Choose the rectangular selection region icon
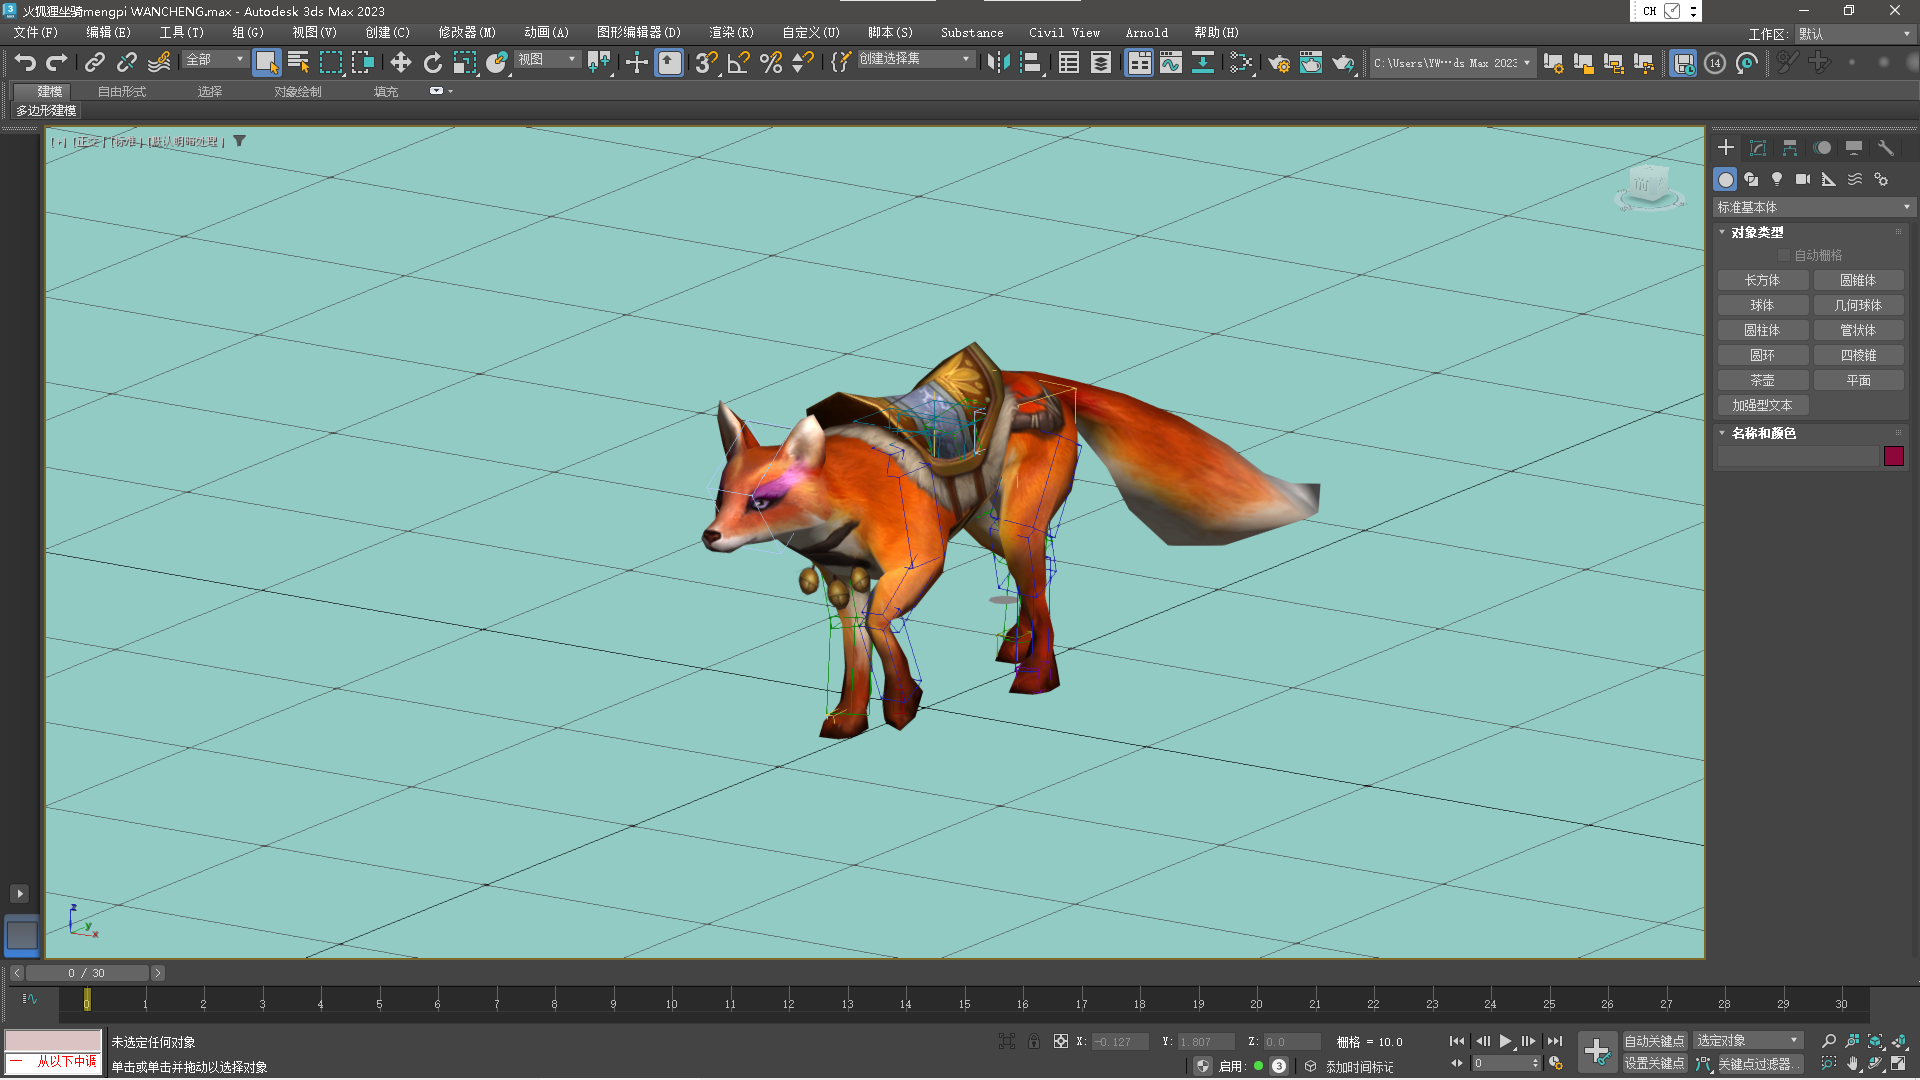The width and height of the screenshot is (1920, 1080). click(x=330, y=62)
